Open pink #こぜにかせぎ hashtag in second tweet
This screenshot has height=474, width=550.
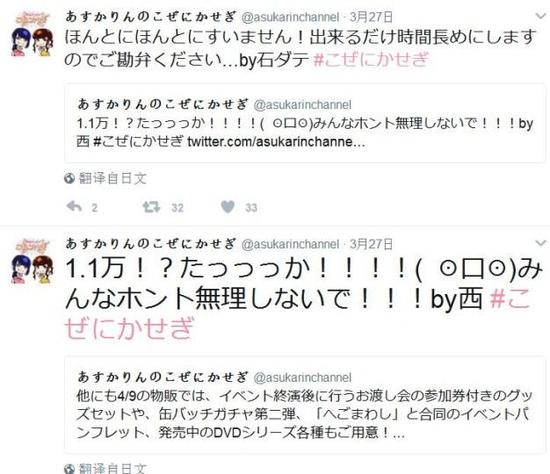coord(297,313)
